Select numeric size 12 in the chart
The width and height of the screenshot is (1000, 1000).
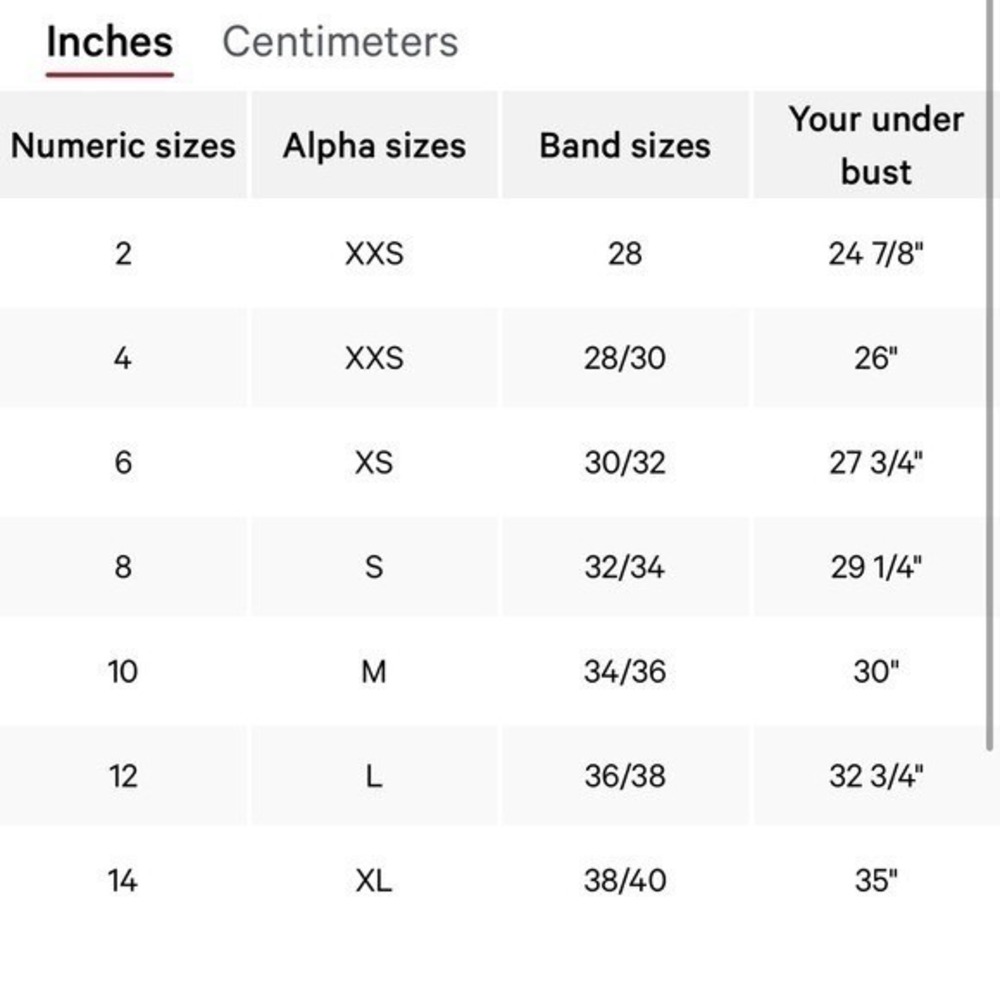pos(123,776)
